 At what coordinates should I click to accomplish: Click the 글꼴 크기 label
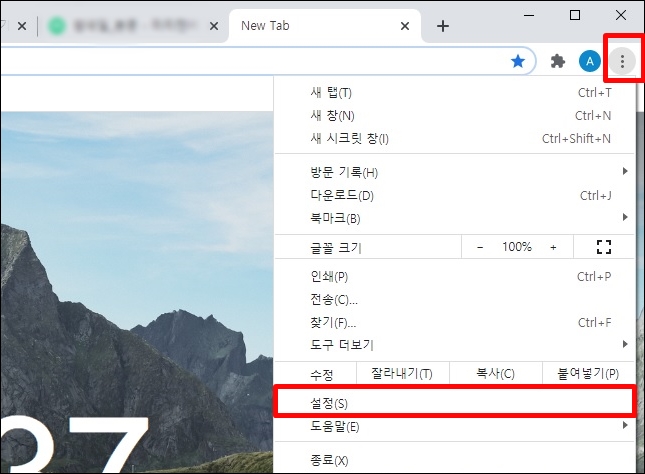336,248
